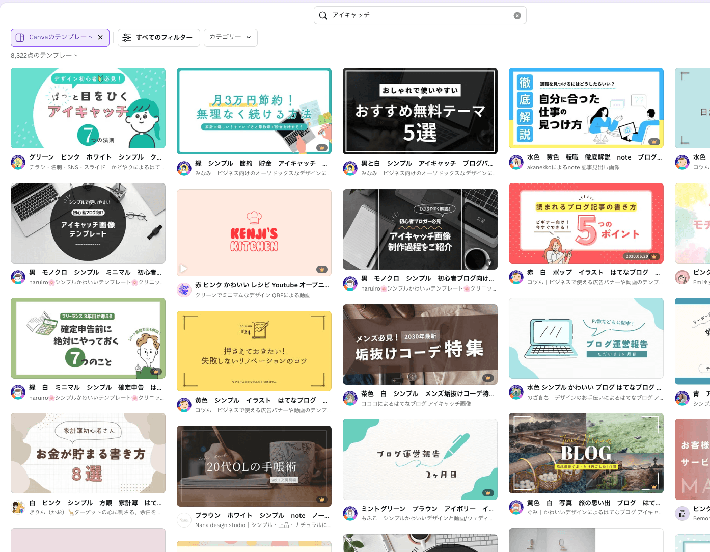Click creator avatar beside 赤 白 ポップ イラスト title
This screenshot has width=710, height=552.
(x=516, y=277)
